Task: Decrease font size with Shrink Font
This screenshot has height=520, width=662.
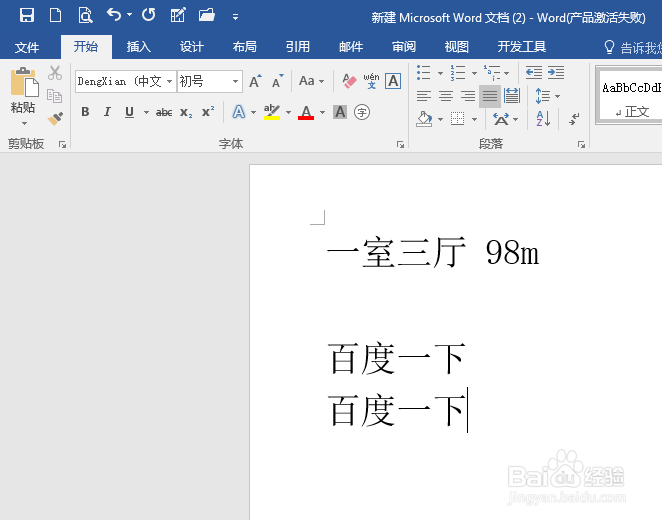Action: 277,81
